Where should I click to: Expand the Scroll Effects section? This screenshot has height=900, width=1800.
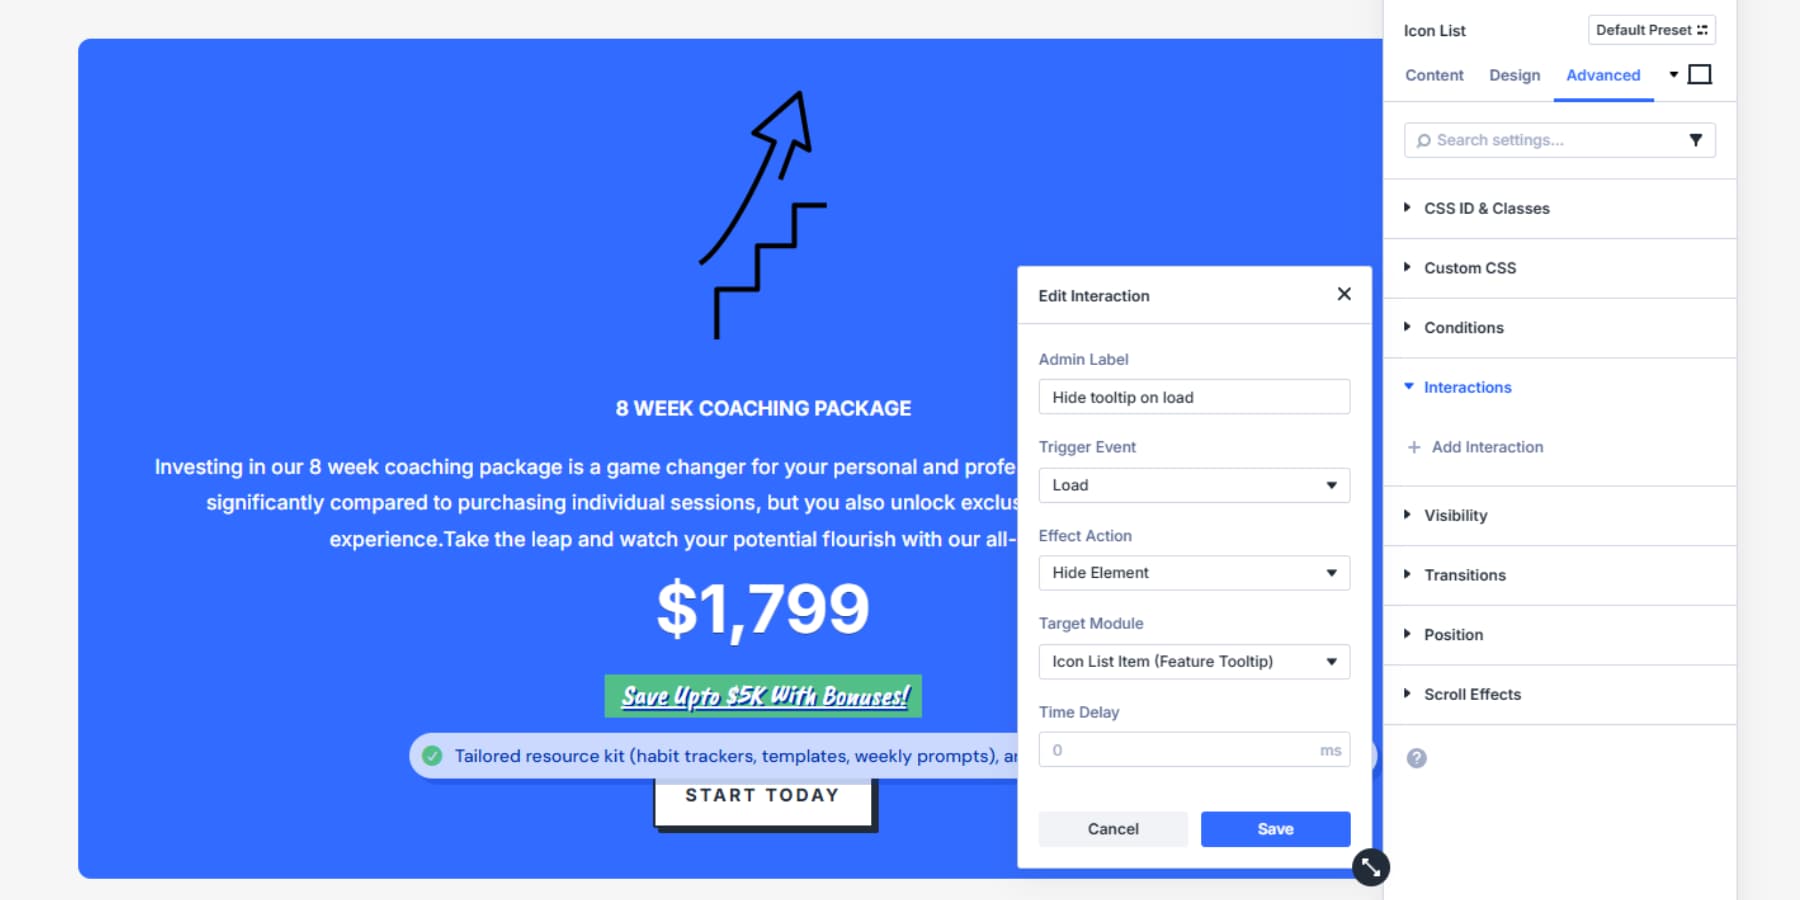click(x=1472, y=694)
